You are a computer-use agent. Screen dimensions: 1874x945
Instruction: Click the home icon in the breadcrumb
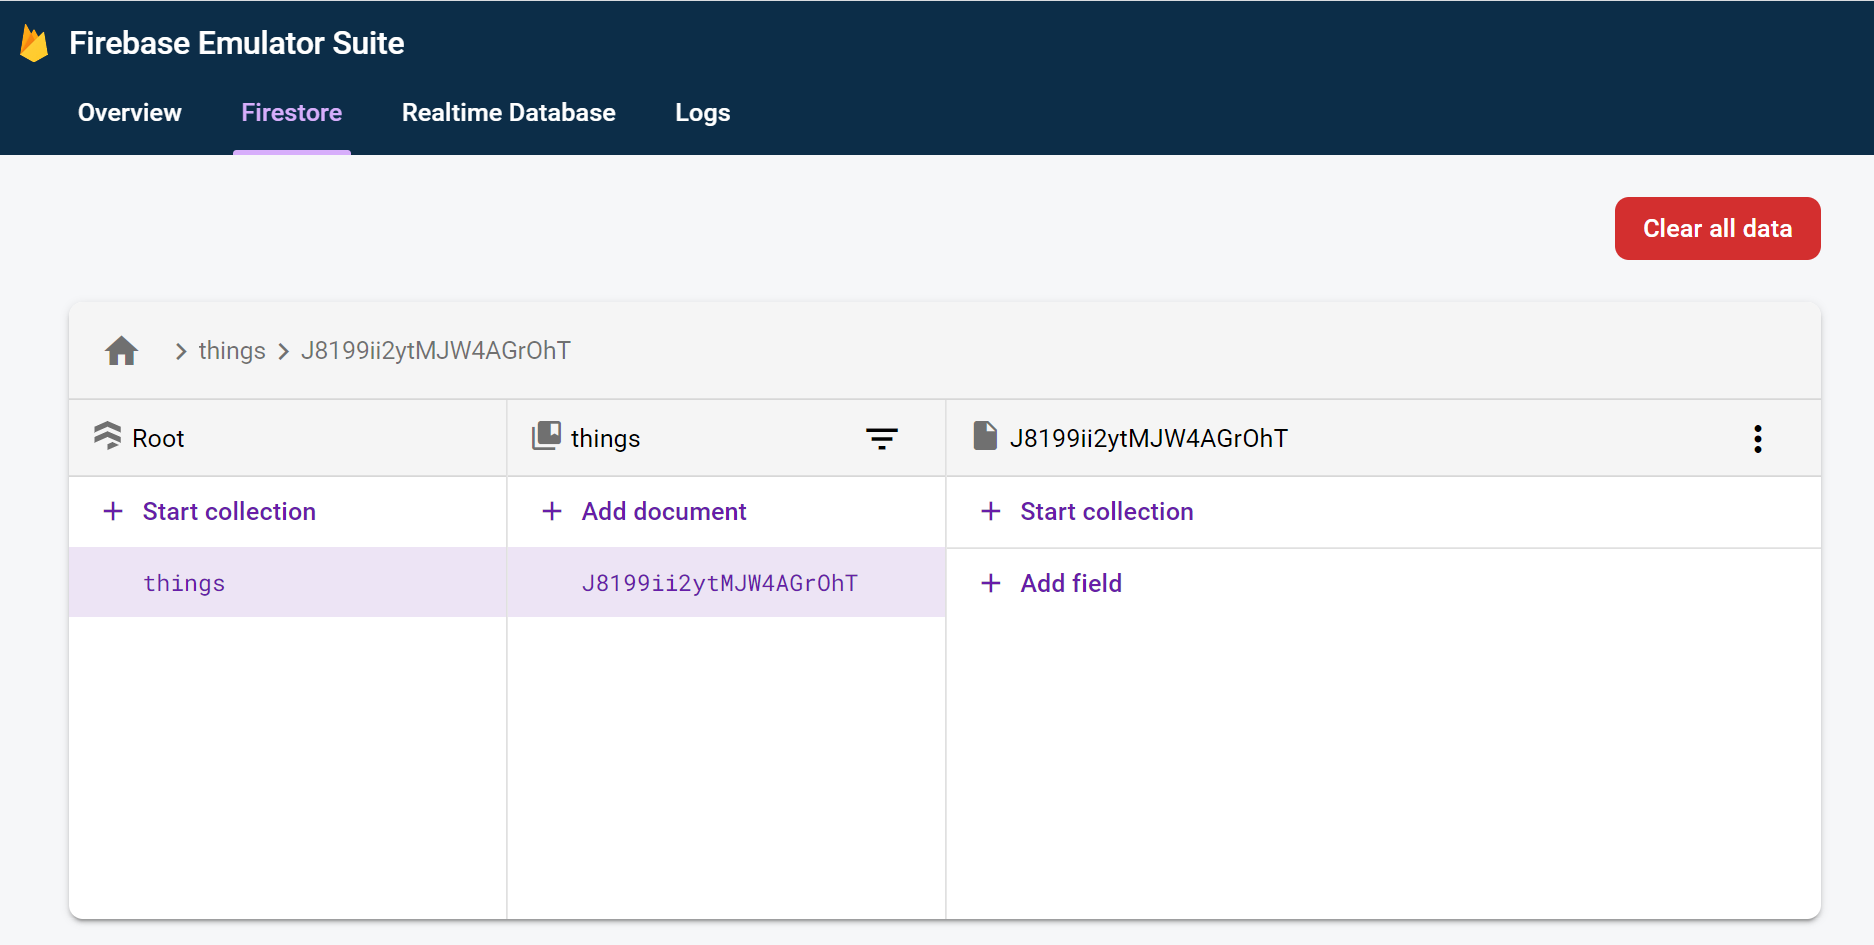pyautogui.click(x=121, y=350)
